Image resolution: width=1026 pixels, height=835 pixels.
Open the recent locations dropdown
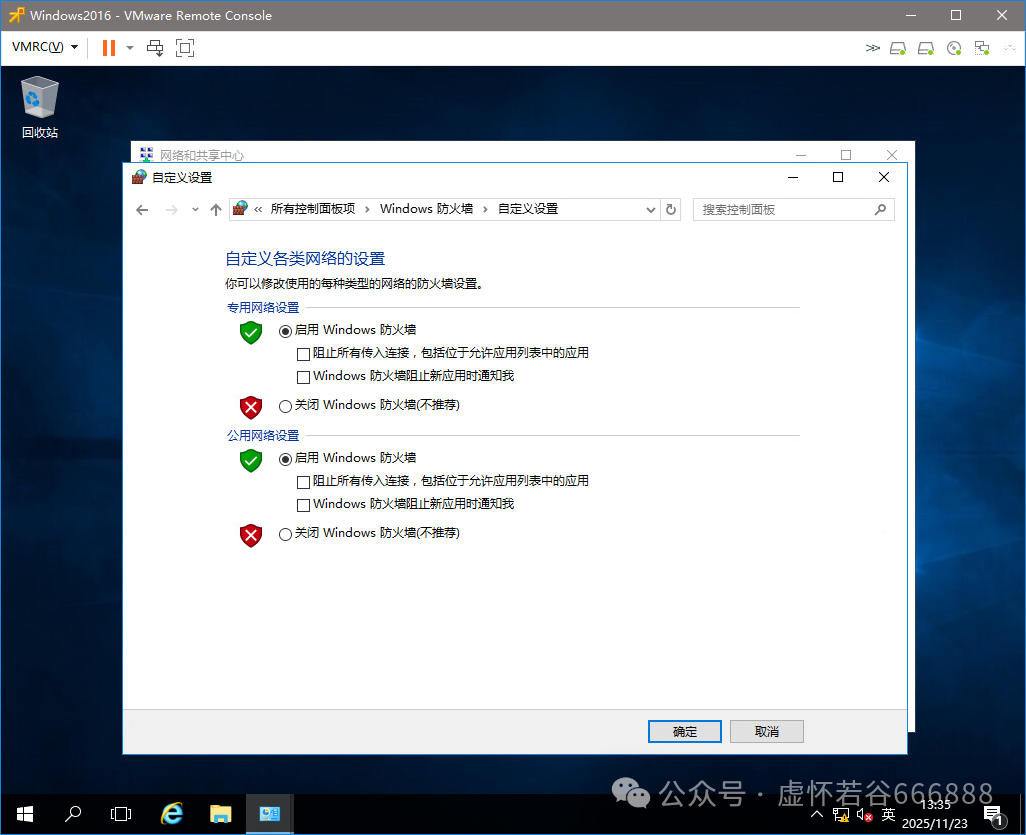point(195,210)
